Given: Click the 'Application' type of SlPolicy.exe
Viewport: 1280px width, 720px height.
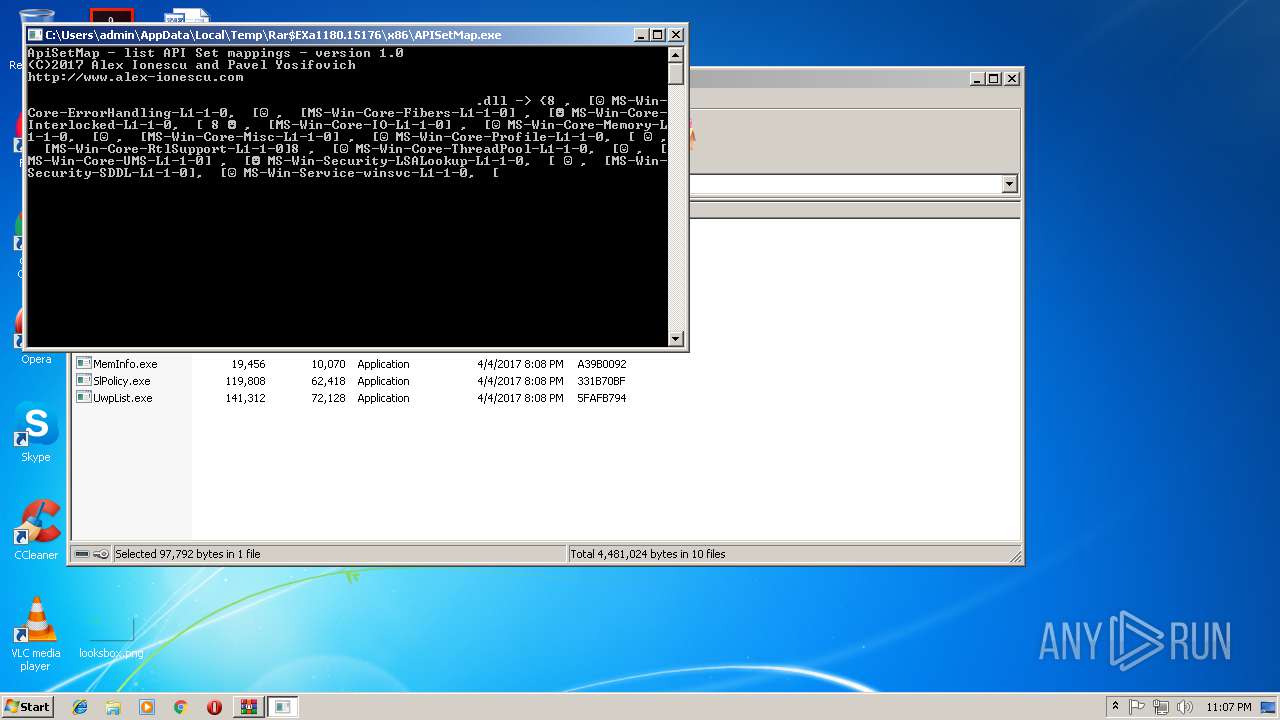Looking at the screenshot, I should pos(383,381).
